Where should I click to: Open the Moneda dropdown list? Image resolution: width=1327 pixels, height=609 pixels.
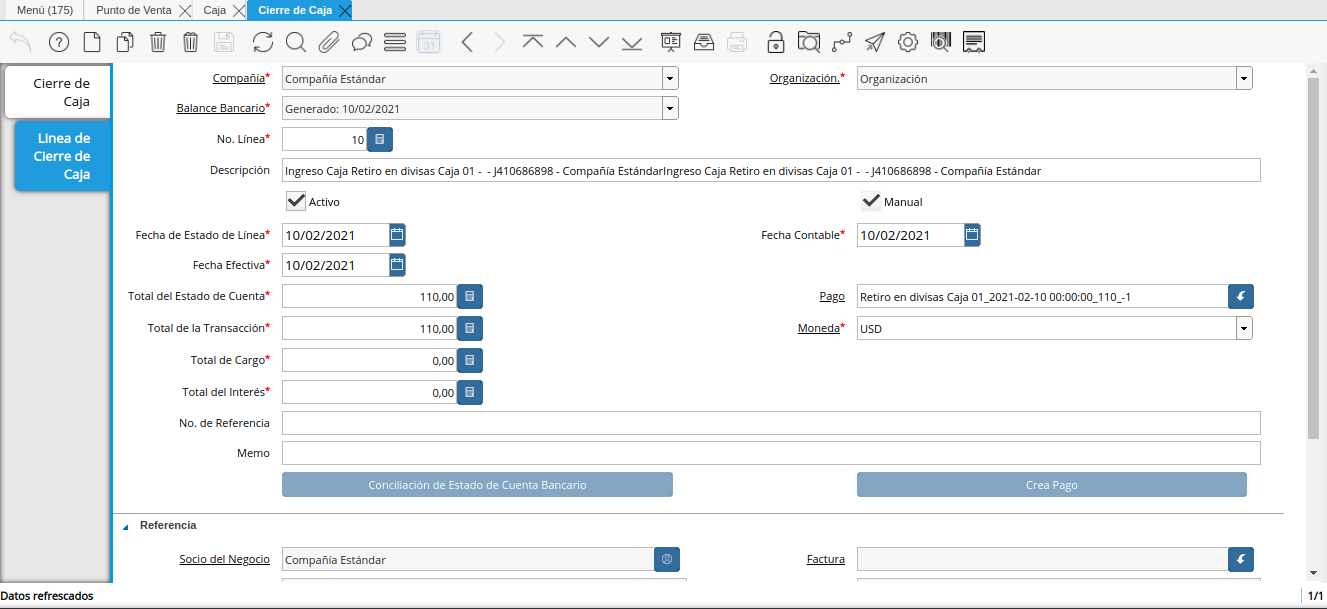click(1244, 328)
